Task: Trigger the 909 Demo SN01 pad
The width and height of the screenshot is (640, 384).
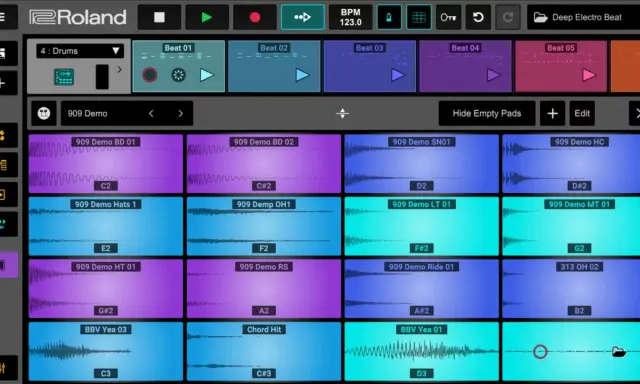Action: (x=422, y=164)
